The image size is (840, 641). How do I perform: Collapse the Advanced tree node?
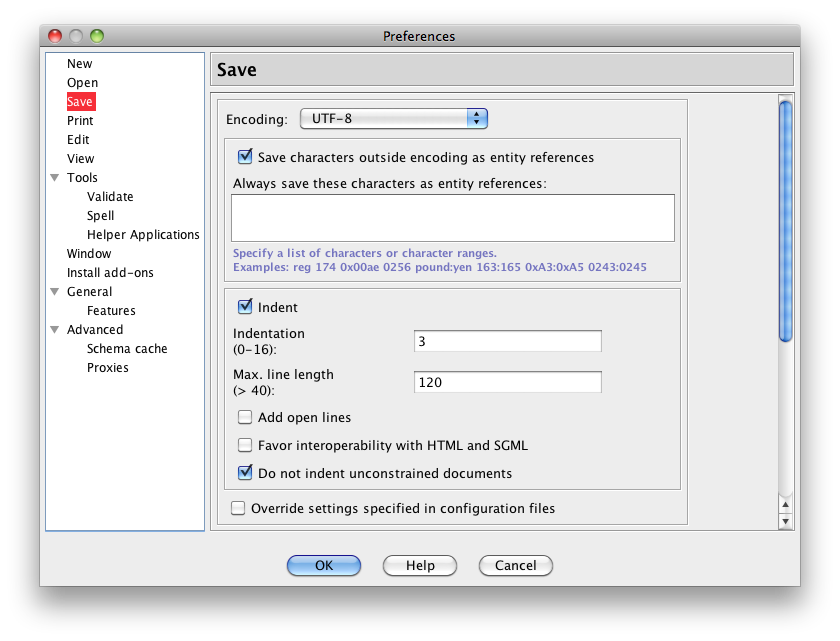tap(55, 329)
